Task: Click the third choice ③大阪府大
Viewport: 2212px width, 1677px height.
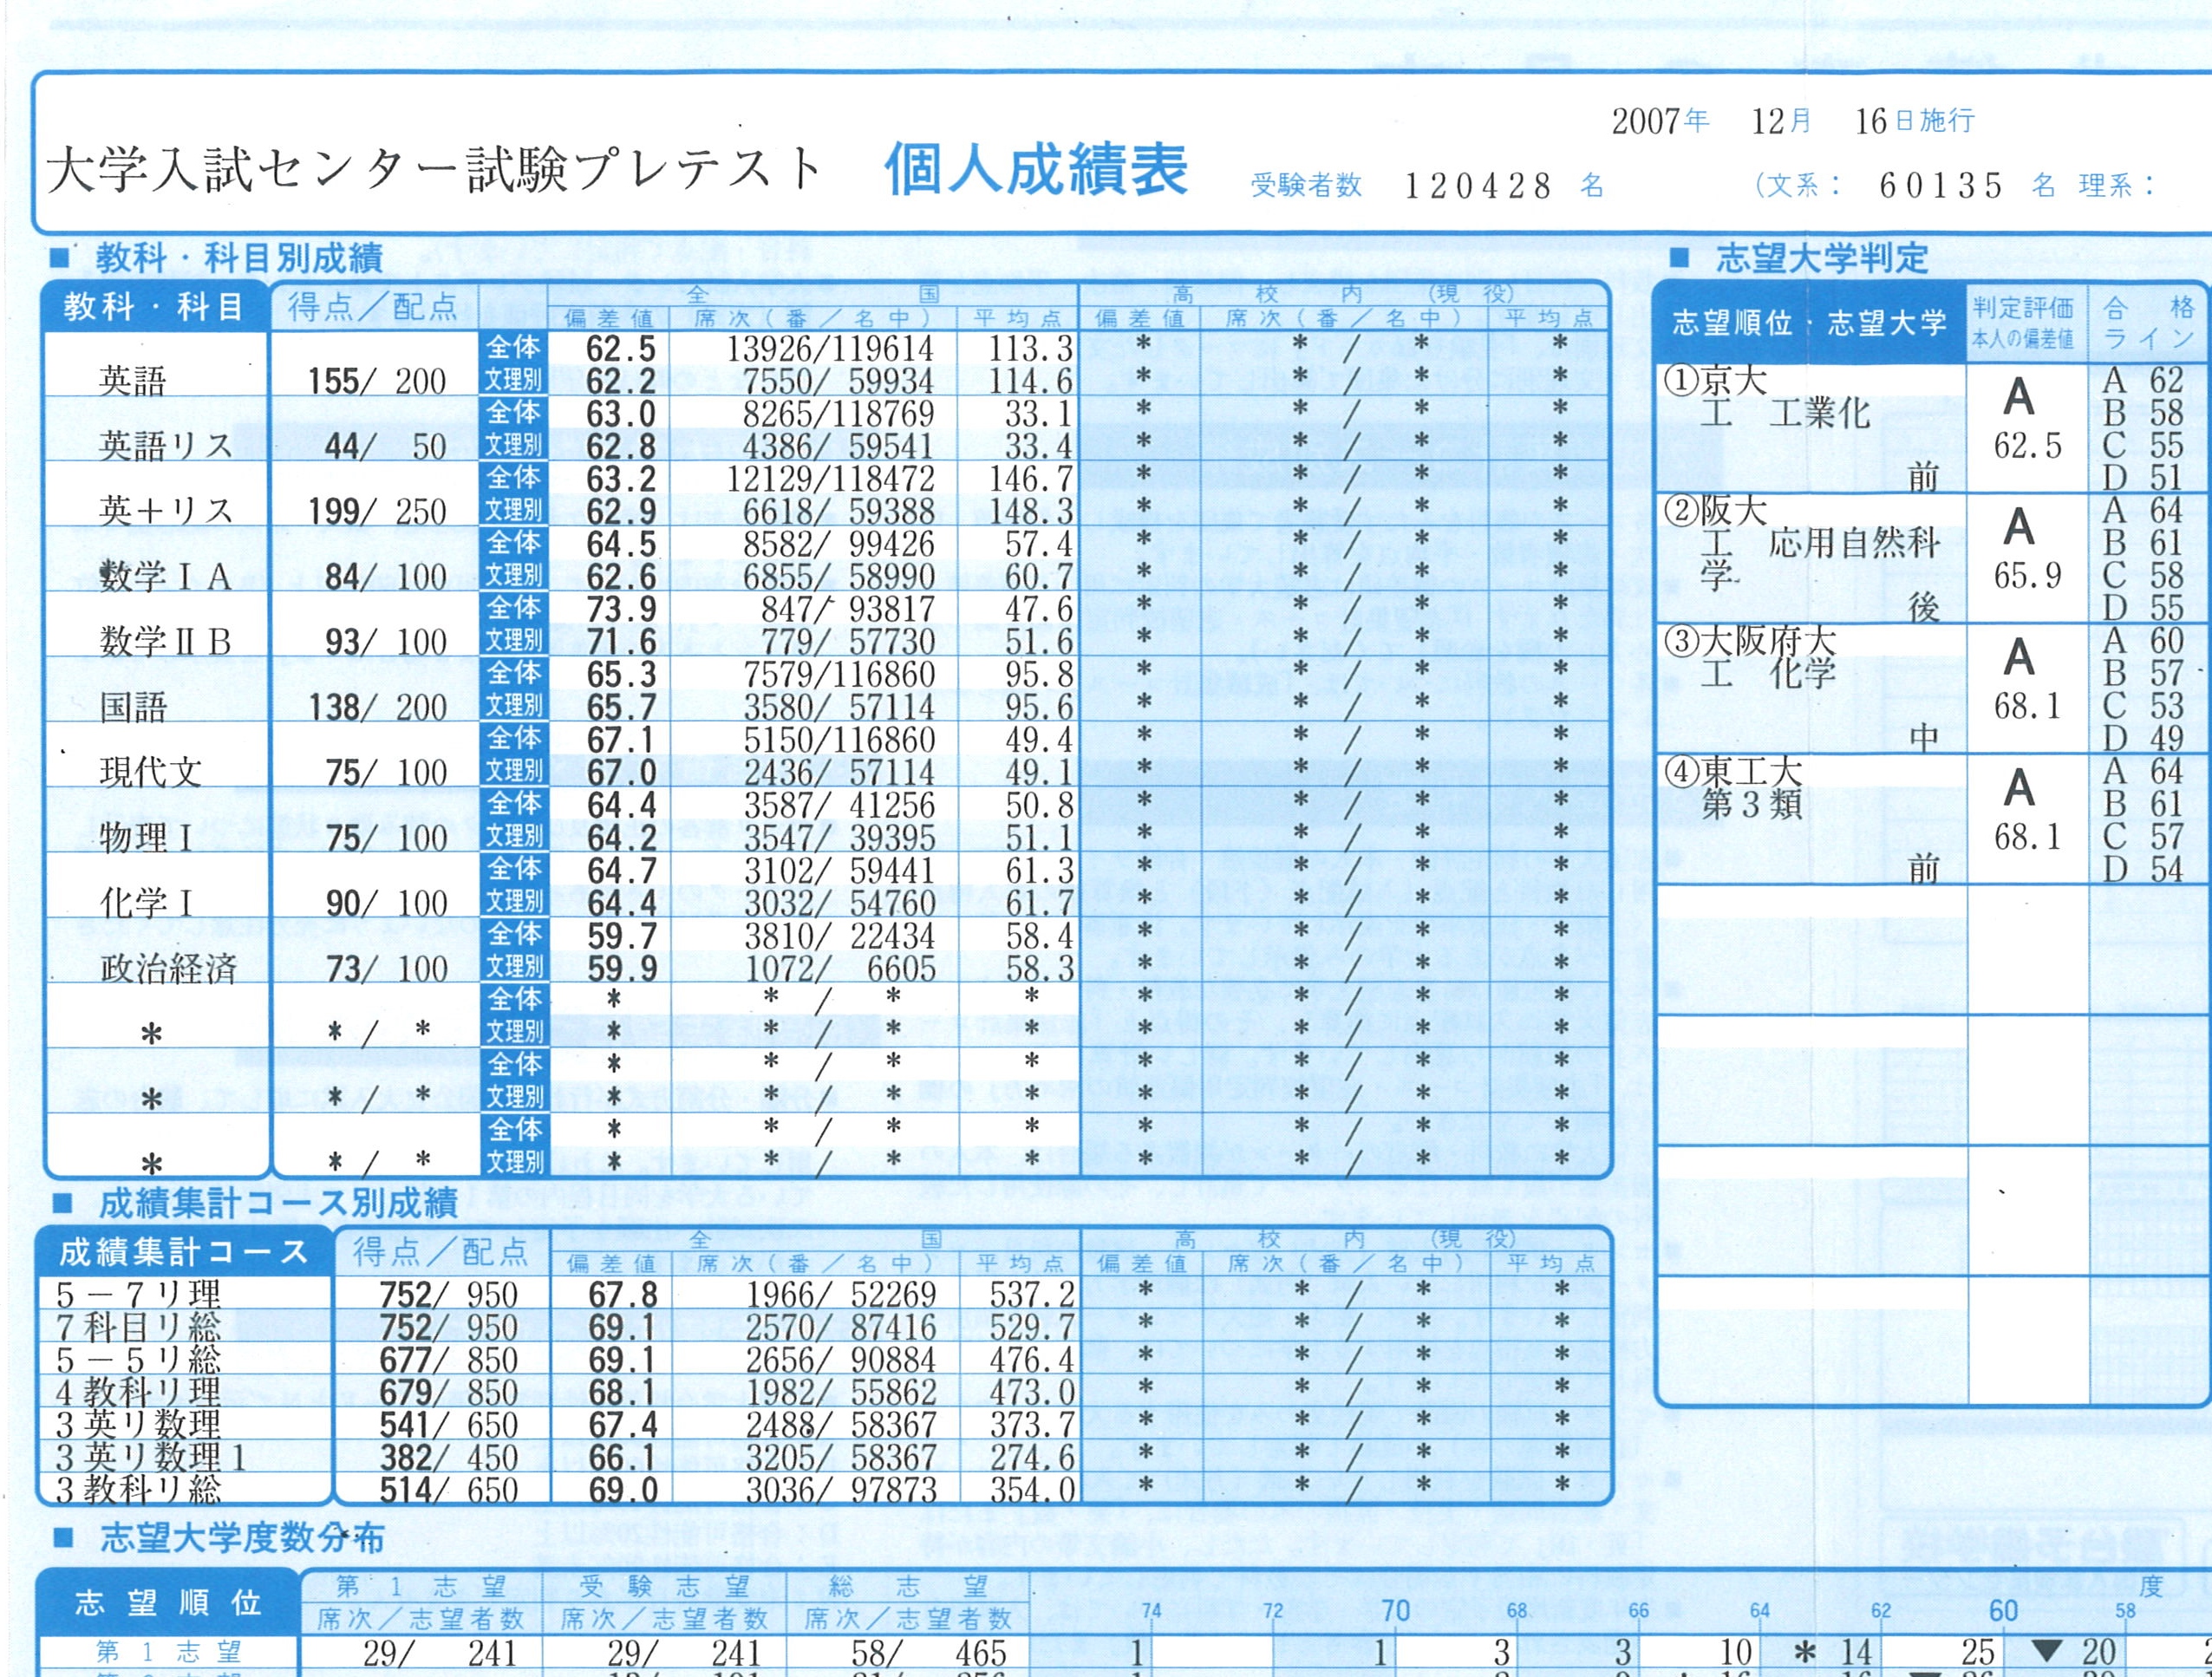Action: tap(1750, 641)
